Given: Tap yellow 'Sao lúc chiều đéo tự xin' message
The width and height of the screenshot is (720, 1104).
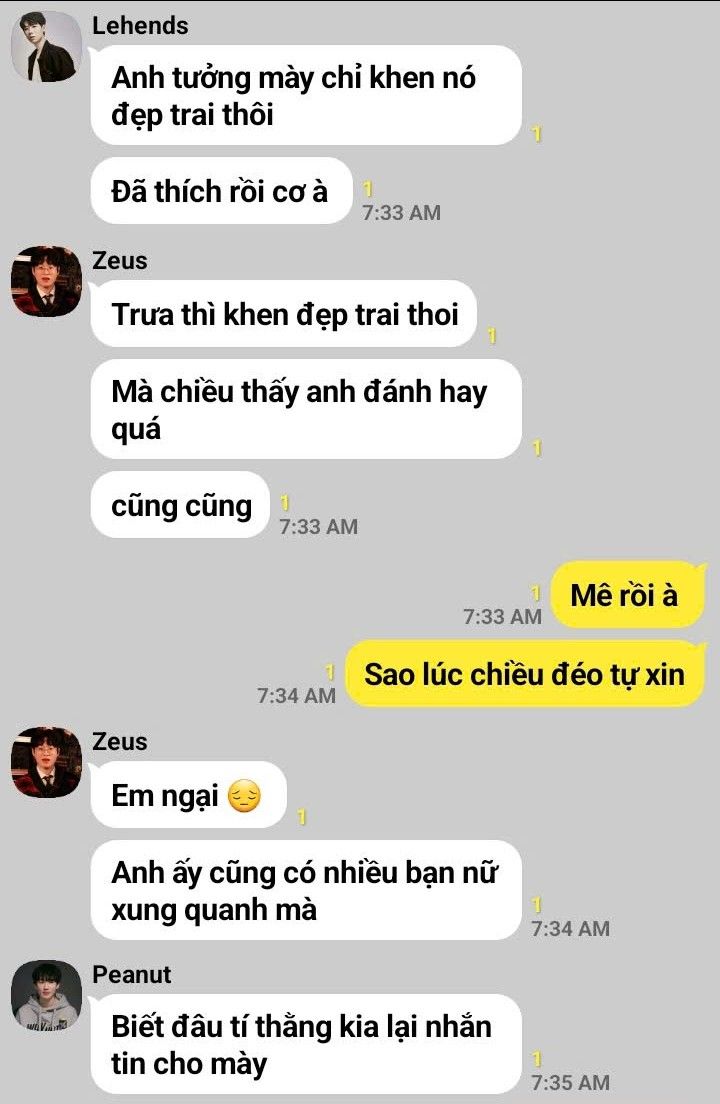Looking at the screenshot, I should point(525,673).
